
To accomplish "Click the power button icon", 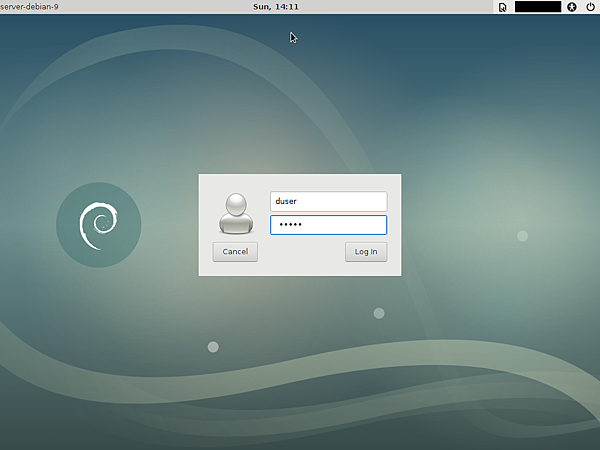I will (590, 7).
